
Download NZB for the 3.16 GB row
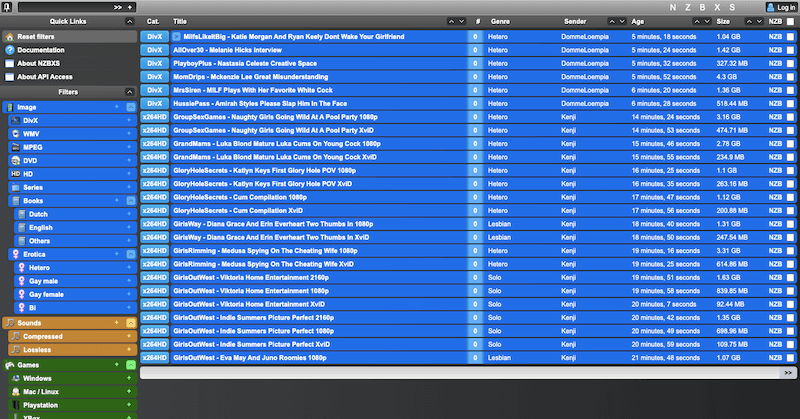(x=775, y=116)
